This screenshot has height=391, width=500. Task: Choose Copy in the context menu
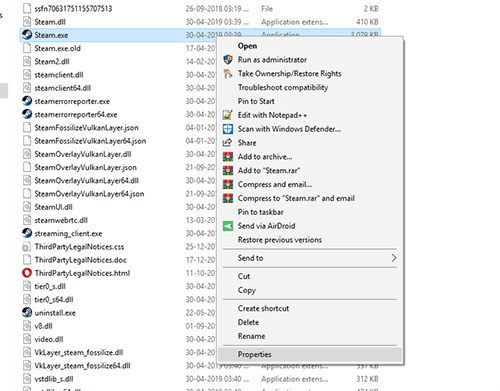(247, 290)
